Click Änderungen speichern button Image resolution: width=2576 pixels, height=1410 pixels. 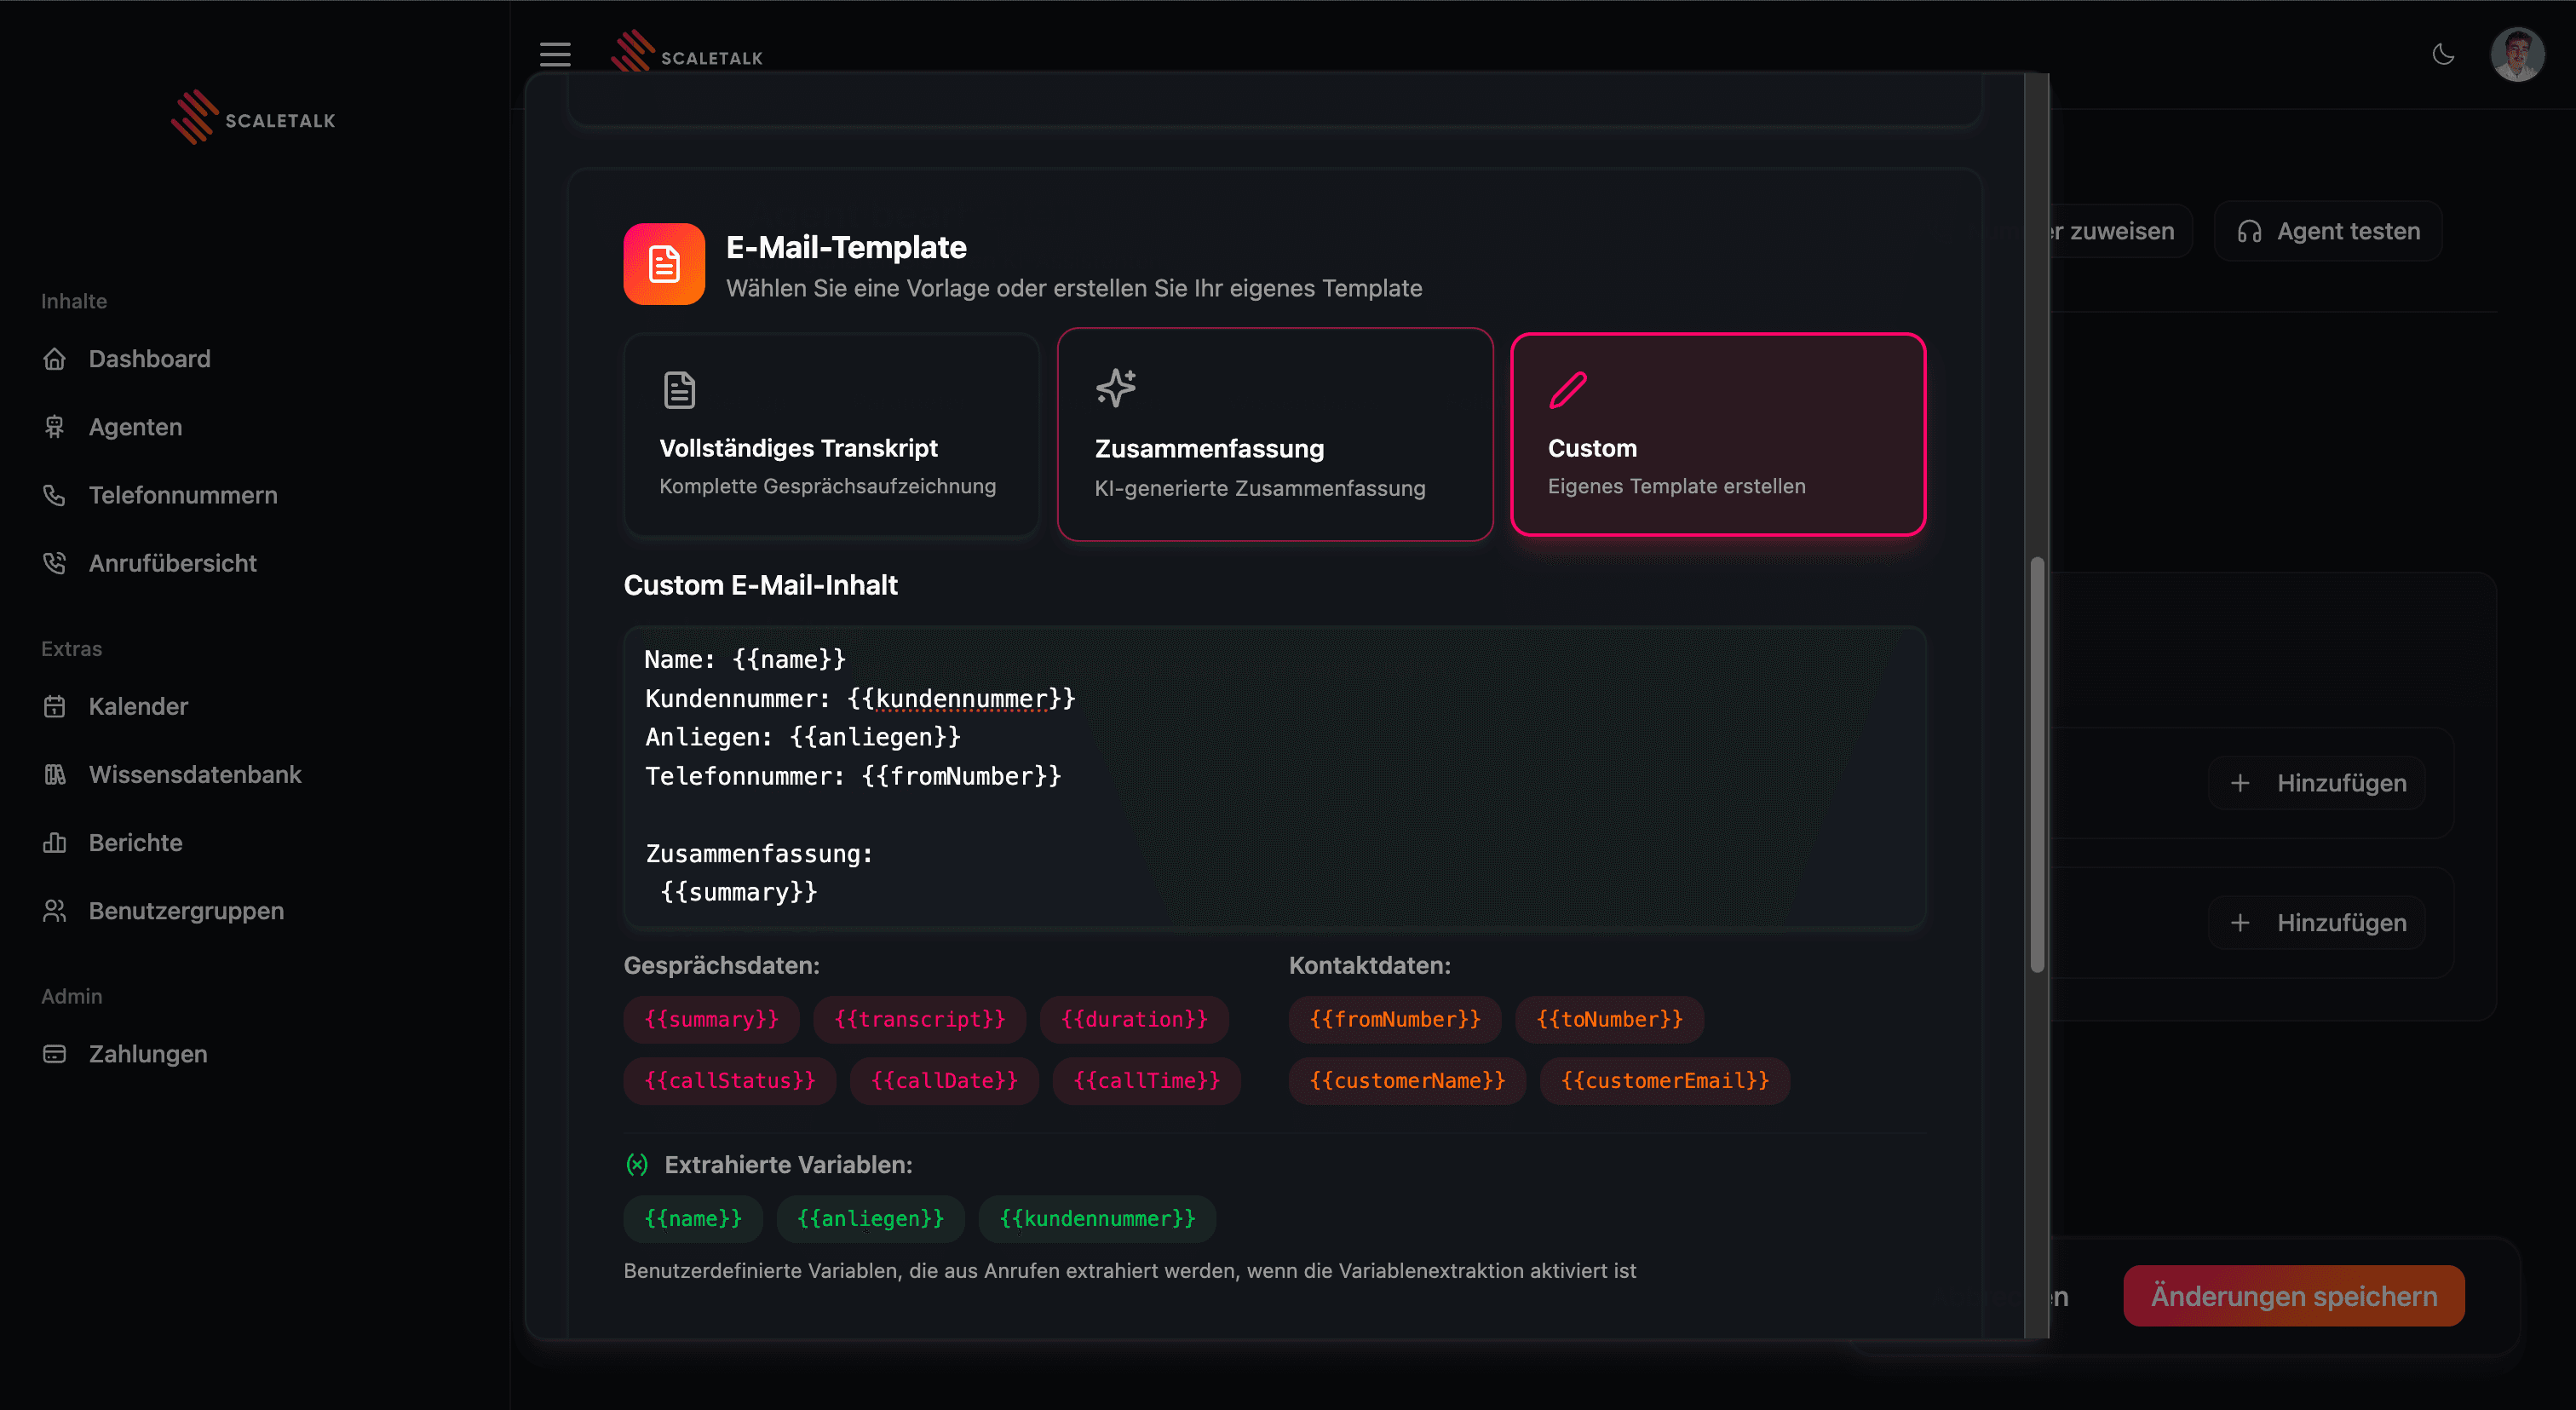[2293, 1296]
